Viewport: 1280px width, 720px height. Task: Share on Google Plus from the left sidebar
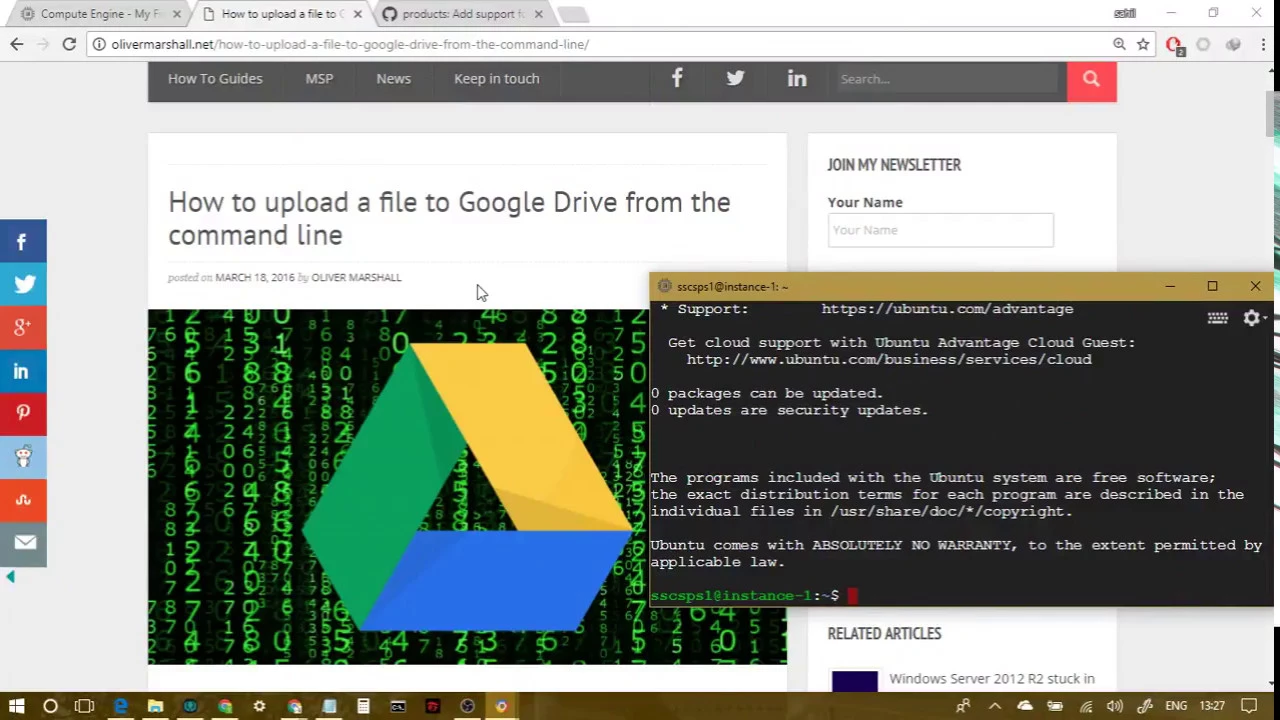pyautogui.click(x=23, y=328)
